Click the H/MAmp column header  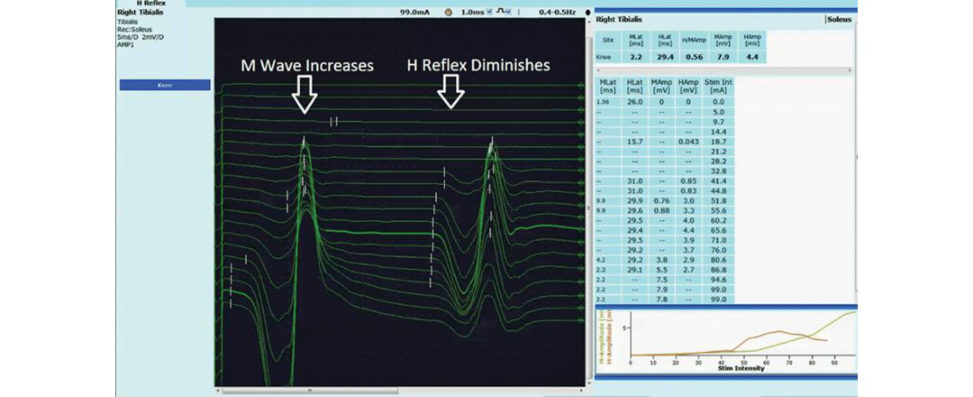(x=695, y=39)
